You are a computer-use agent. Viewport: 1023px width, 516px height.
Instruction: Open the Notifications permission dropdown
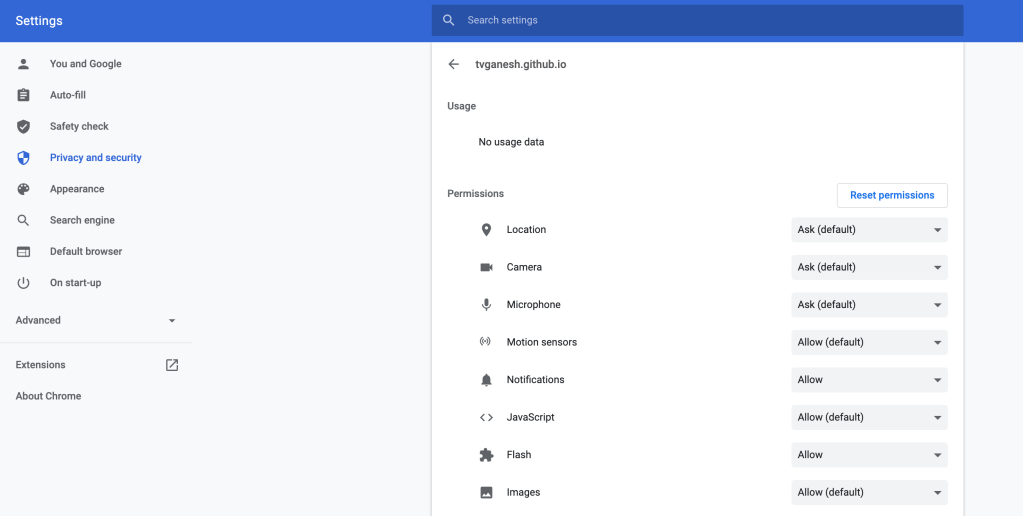tap(868, 380)
